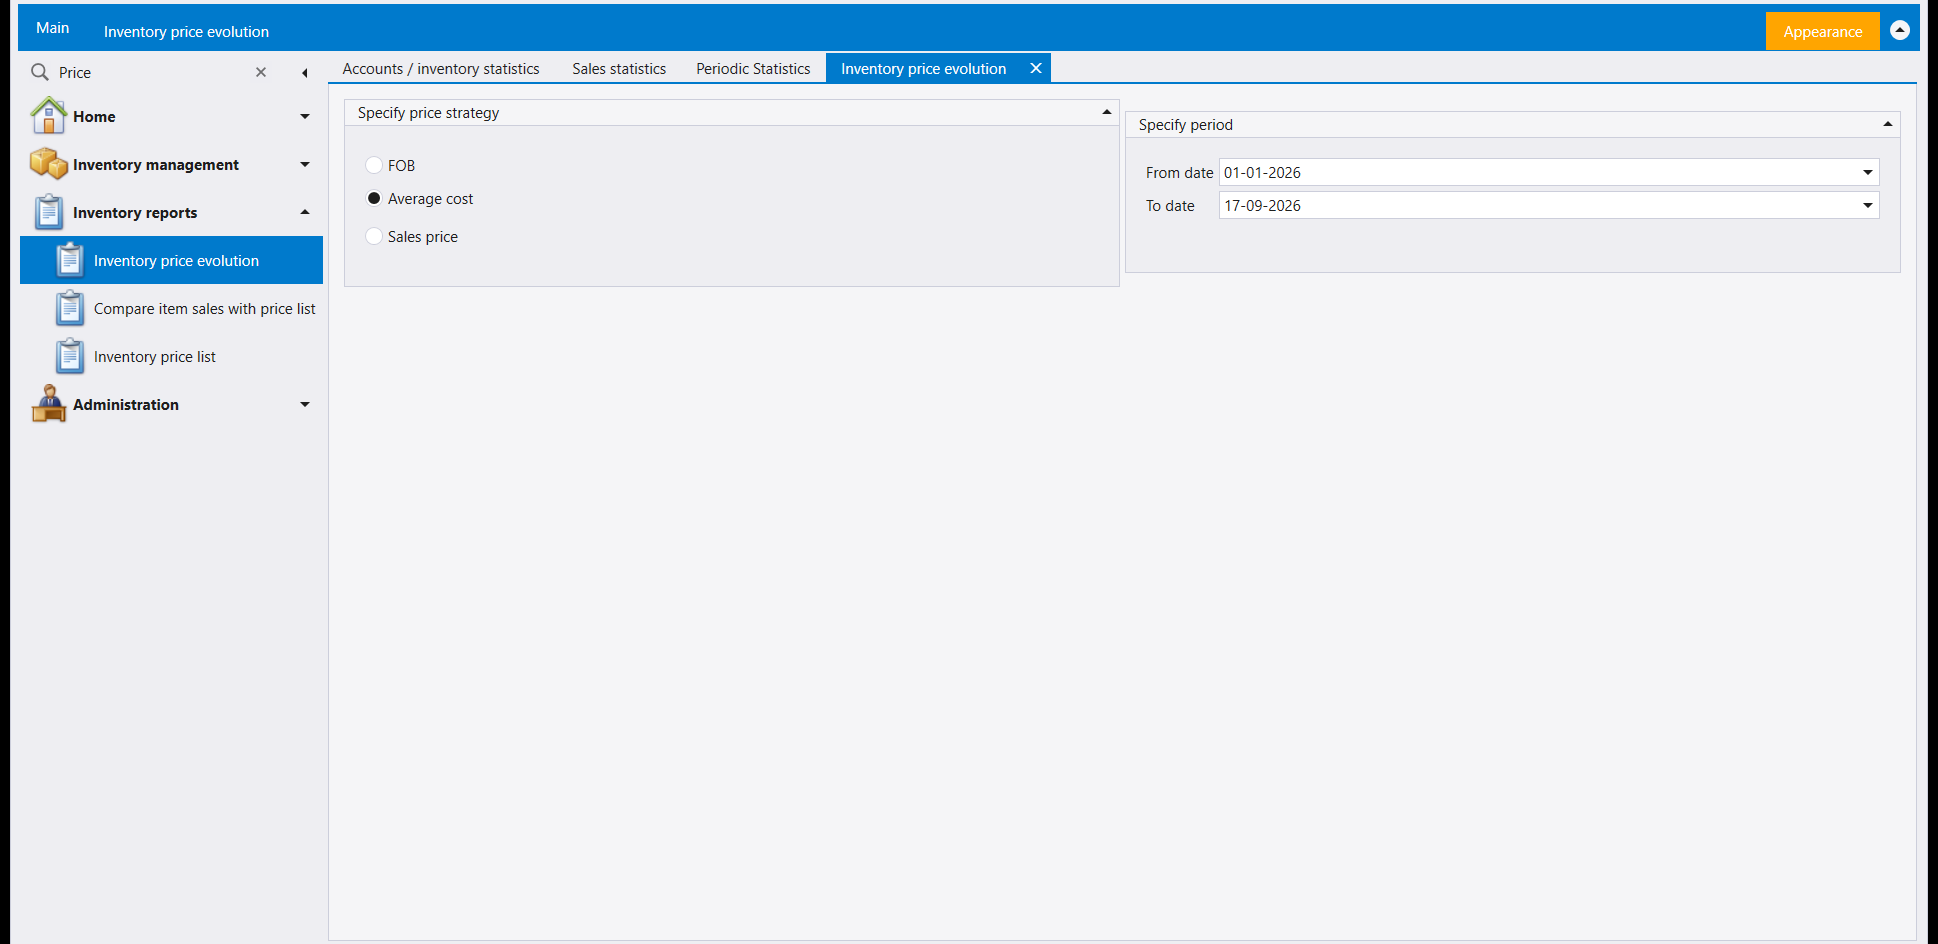Click the Specify price strategy header text
The width and height of the screenshot is (1938, 944).
click(x=428, y=112)
